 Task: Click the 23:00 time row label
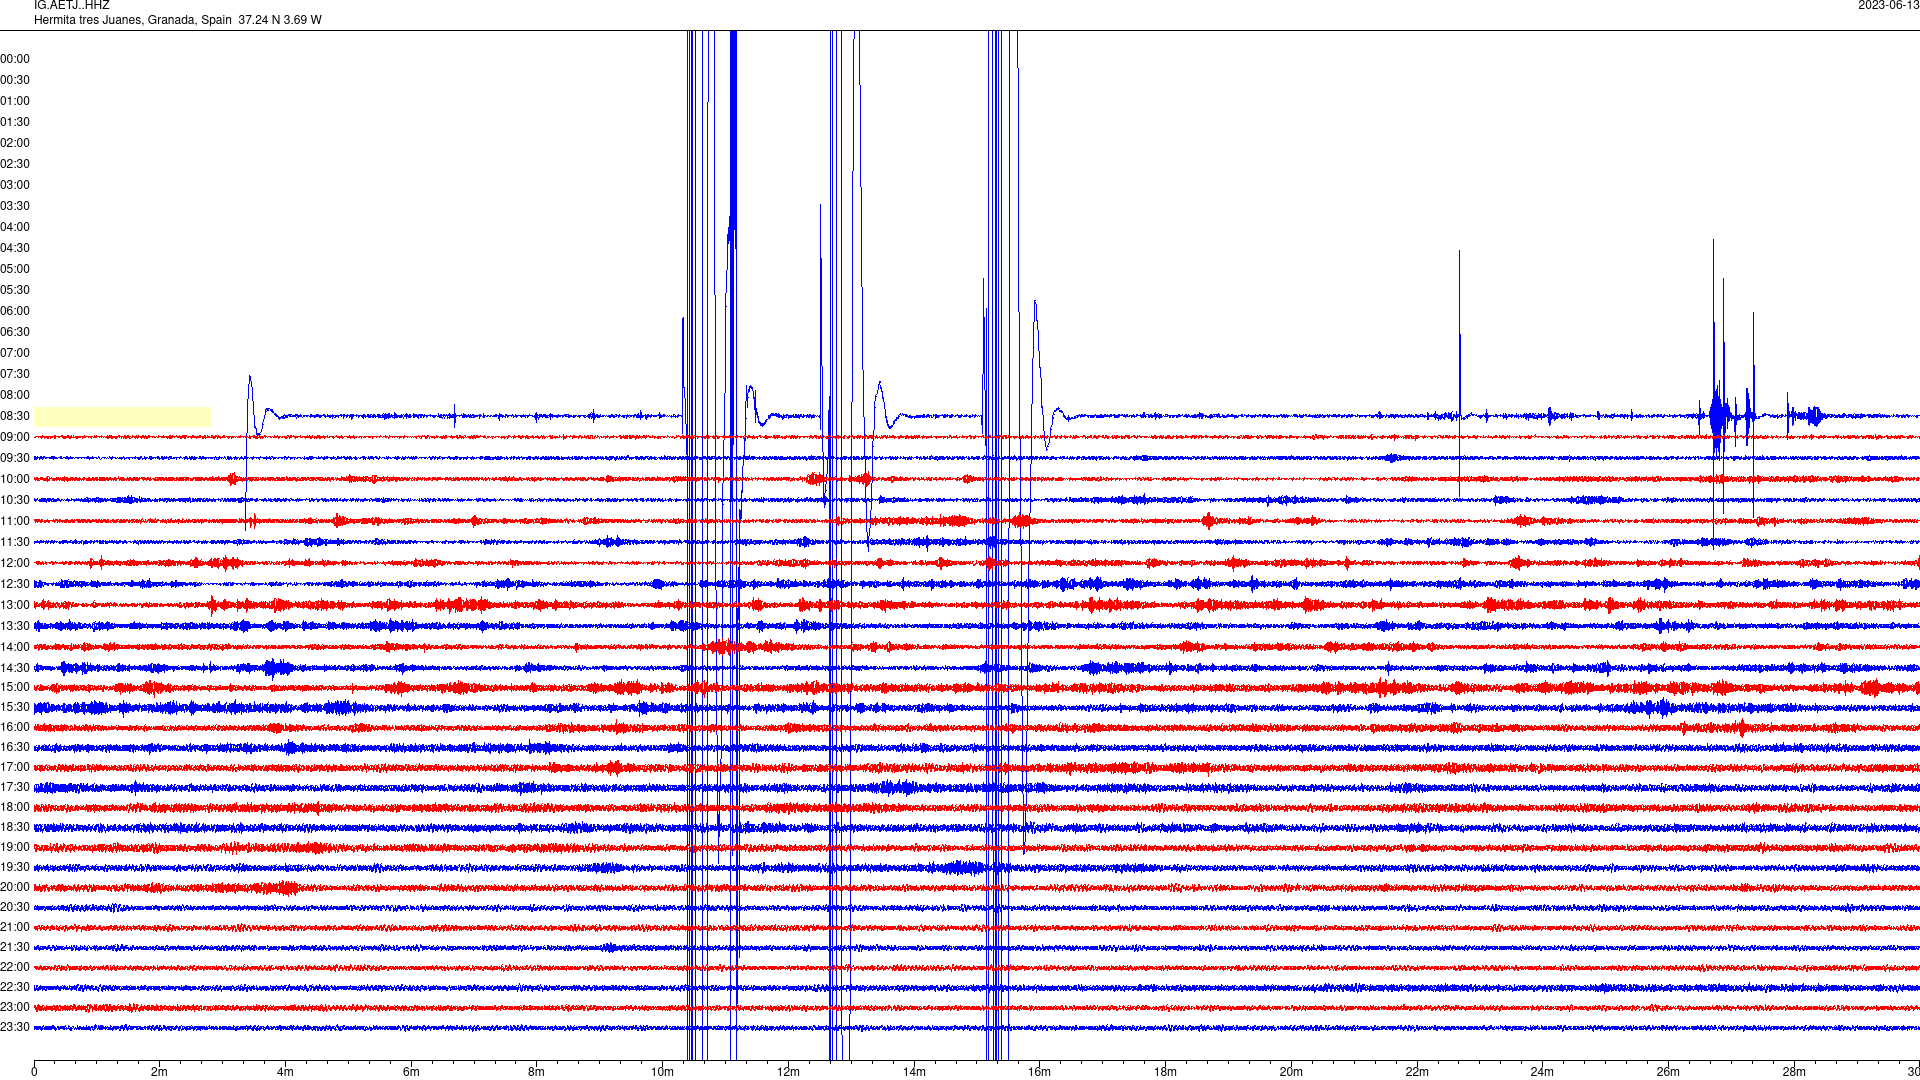tap(15, 1007)
